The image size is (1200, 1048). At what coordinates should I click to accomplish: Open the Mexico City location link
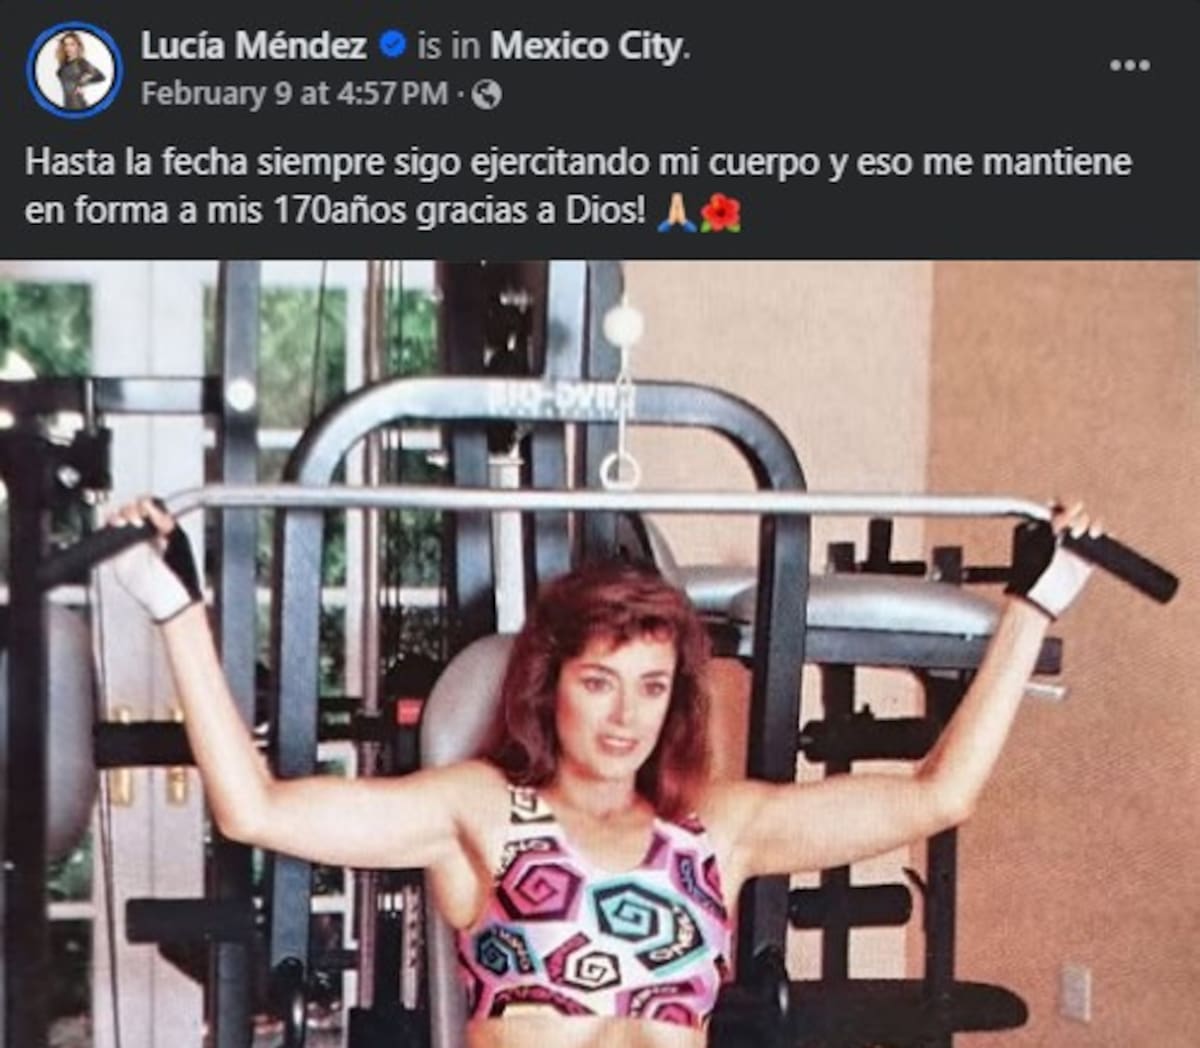tap(588, 46)
